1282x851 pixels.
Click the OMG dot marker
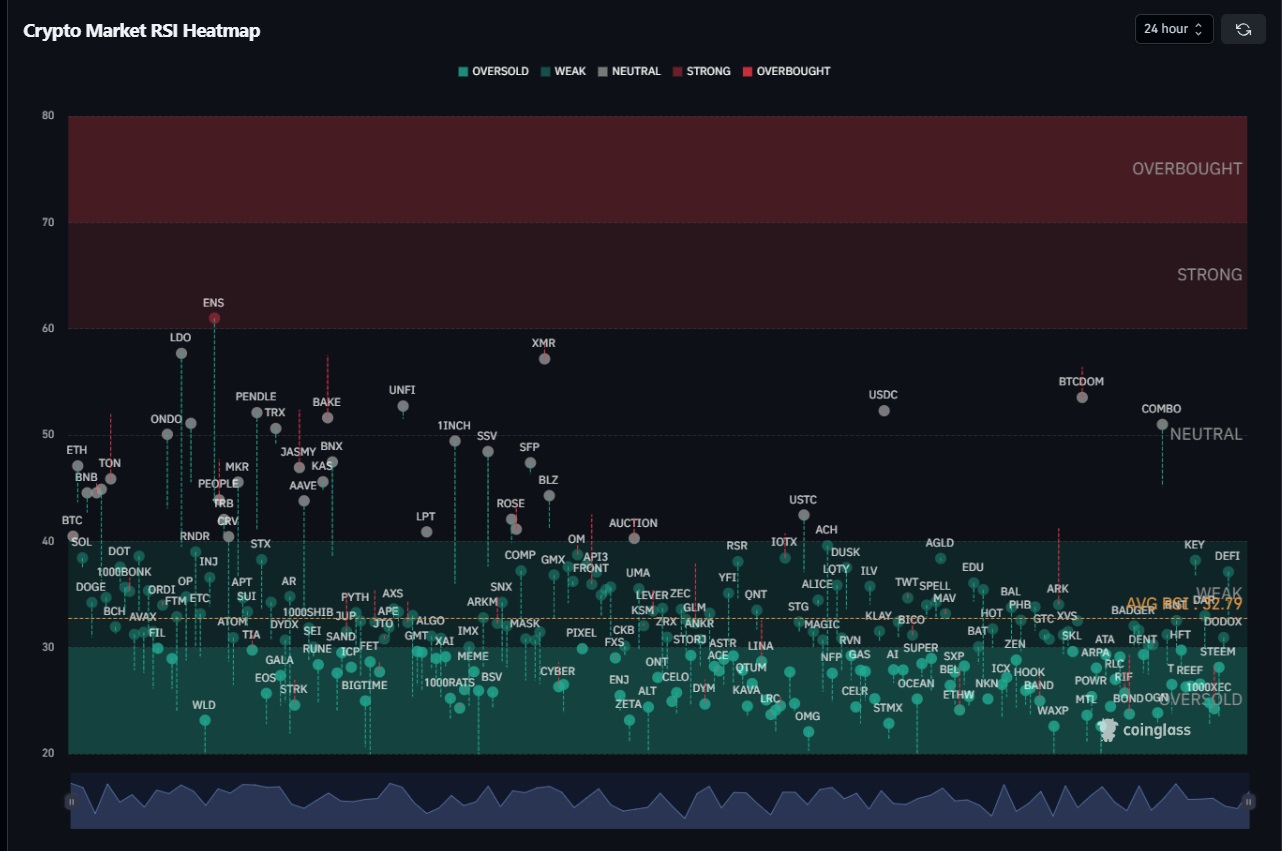click(808, 731)
